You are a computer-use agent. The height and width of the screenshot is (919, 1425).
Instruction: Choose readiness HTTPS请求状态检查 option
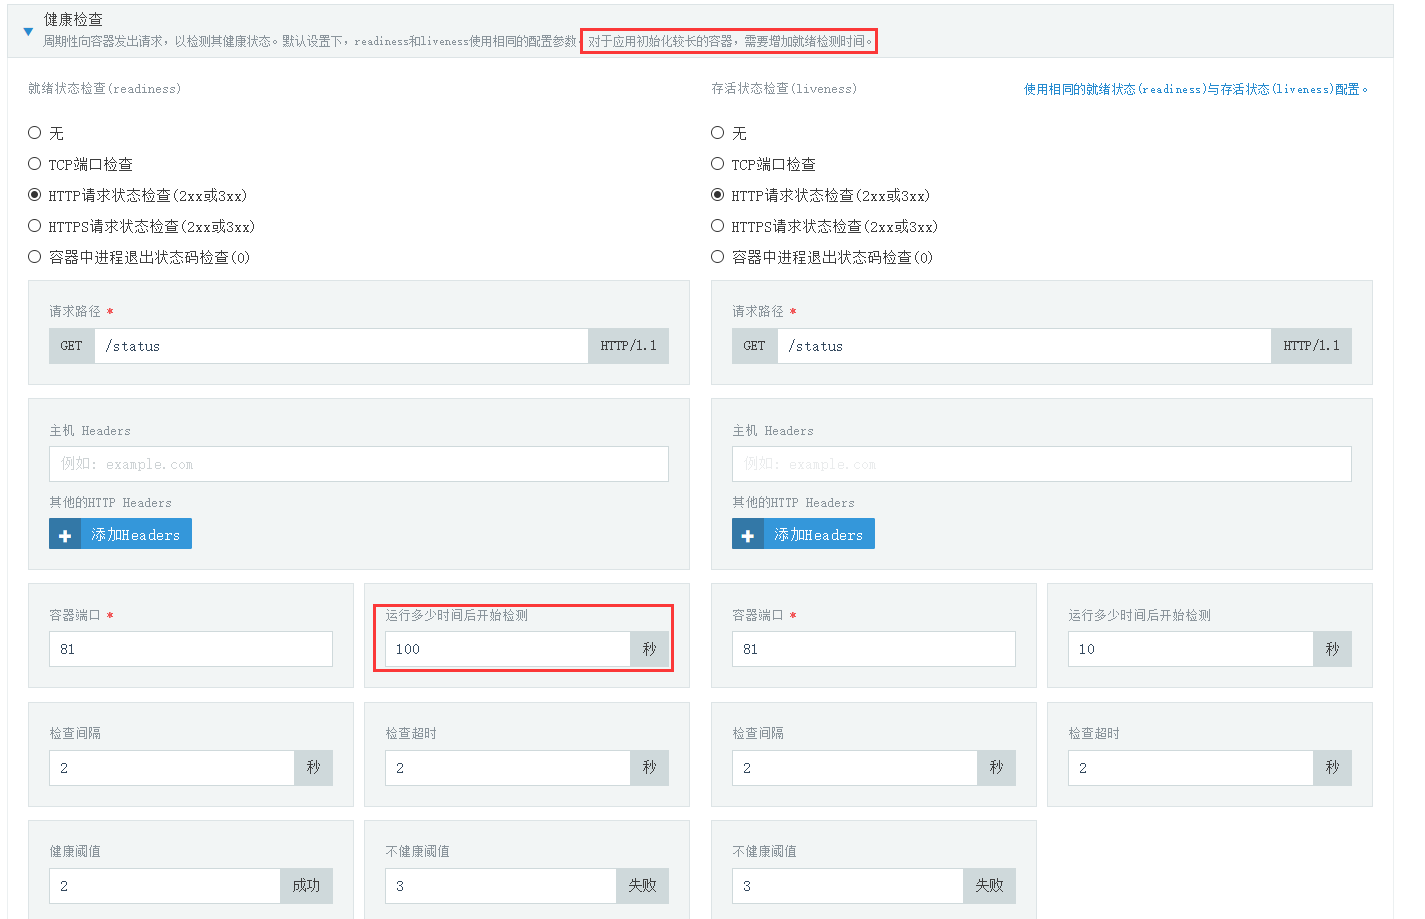click(x=35, y=226)
